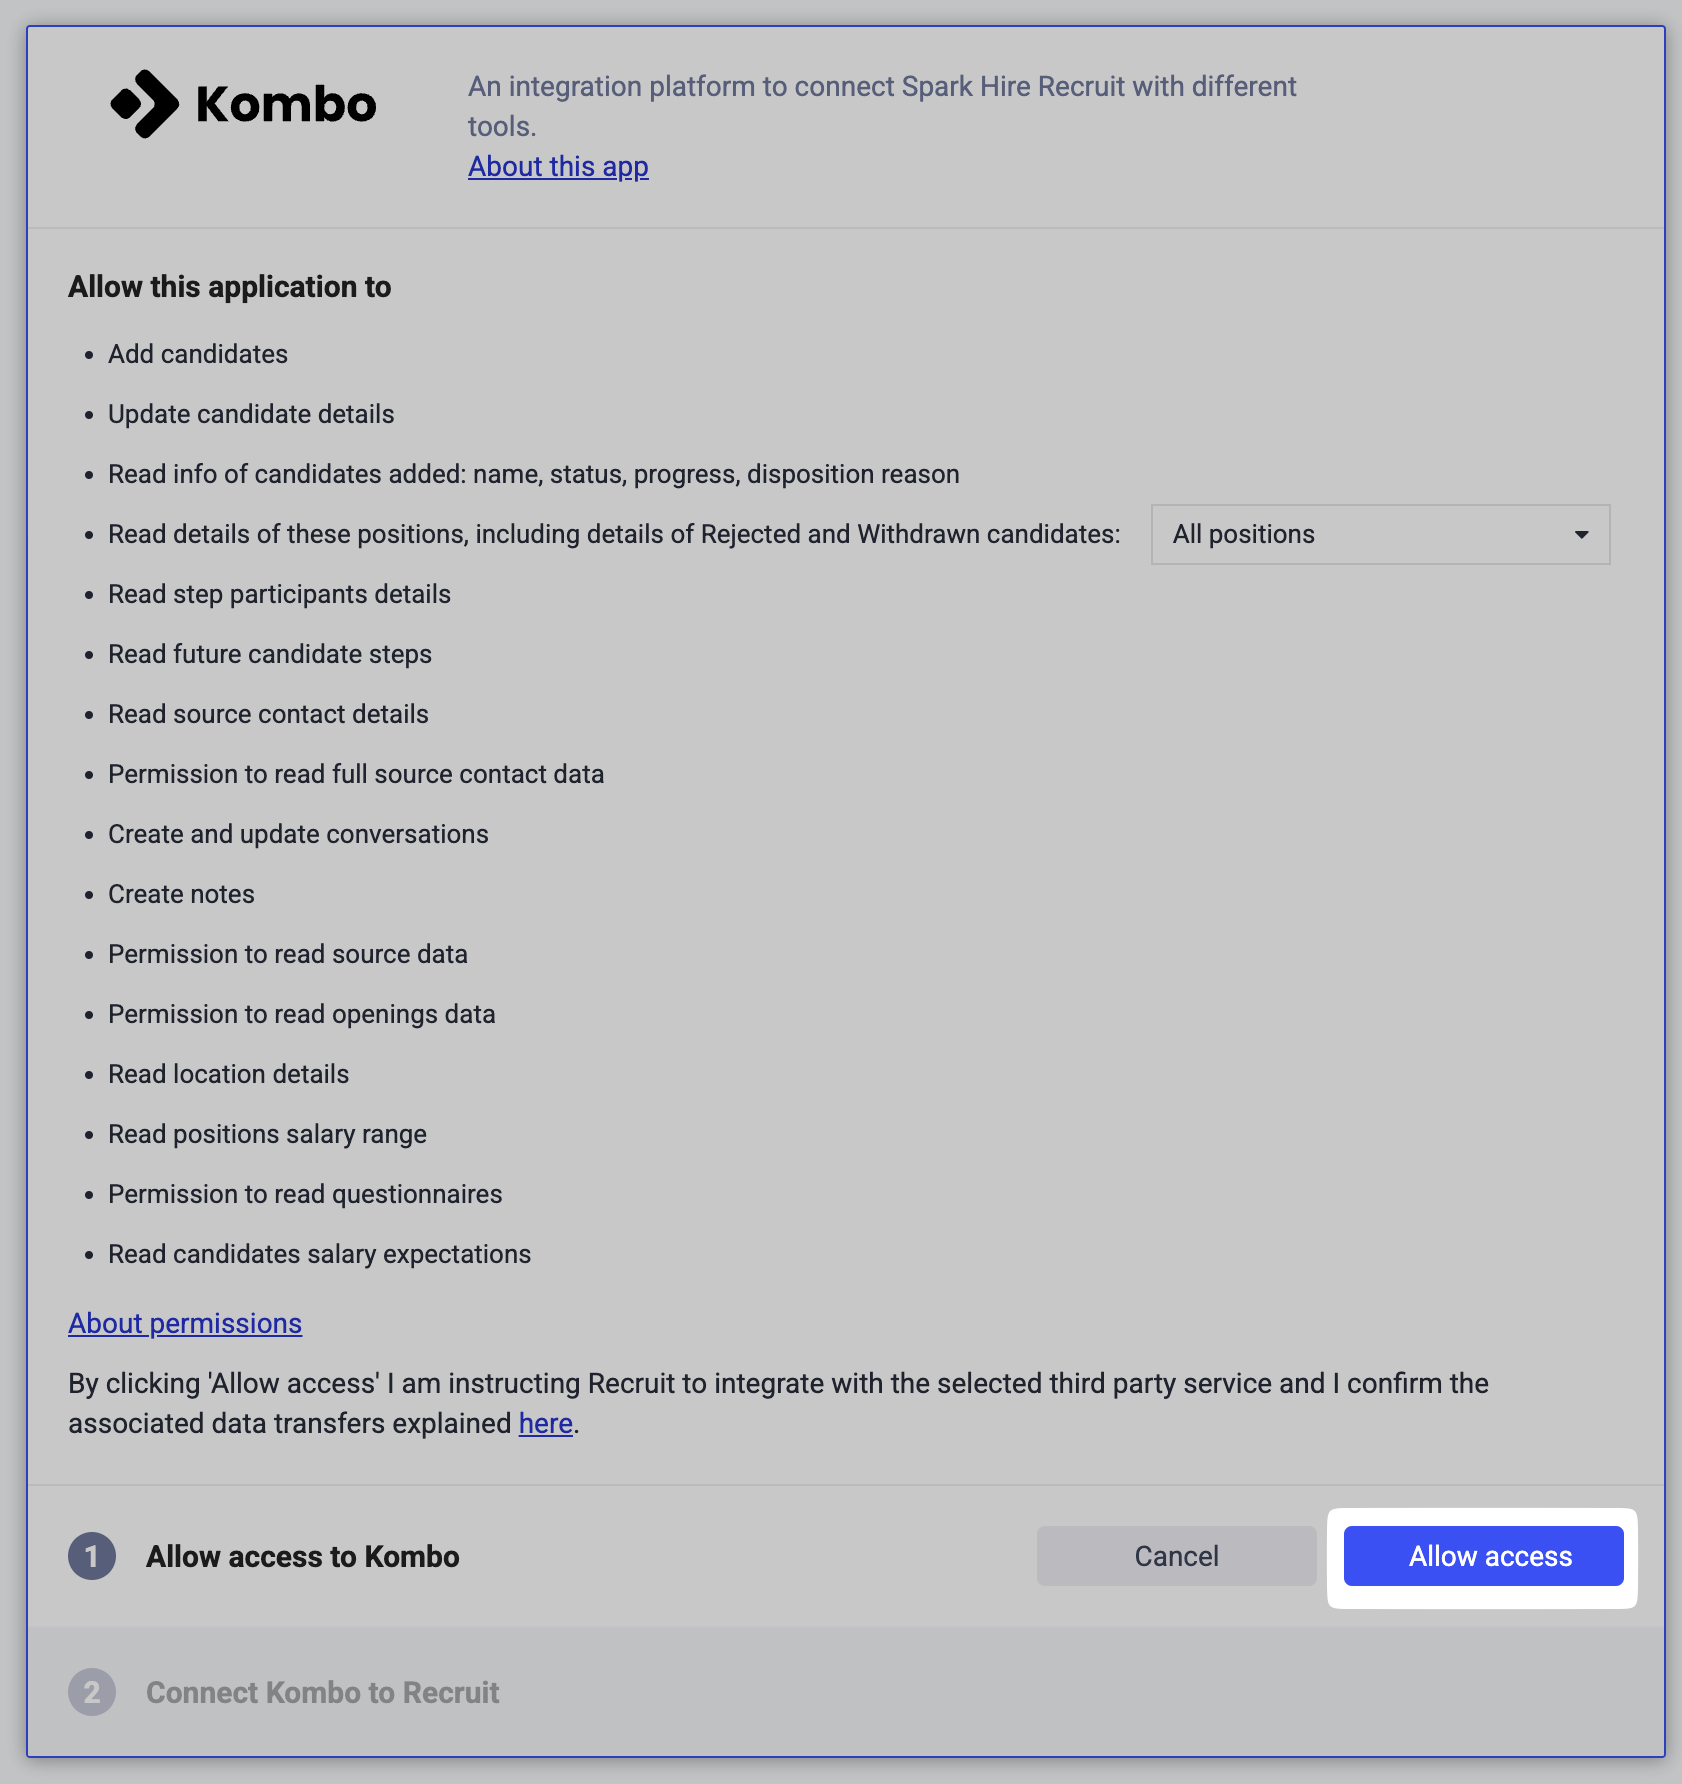Click the Kombo wordmark text
Image resolution: width=1682 pixels, height=1784 pixels.
pyautogui.click(x=286, y=105)
